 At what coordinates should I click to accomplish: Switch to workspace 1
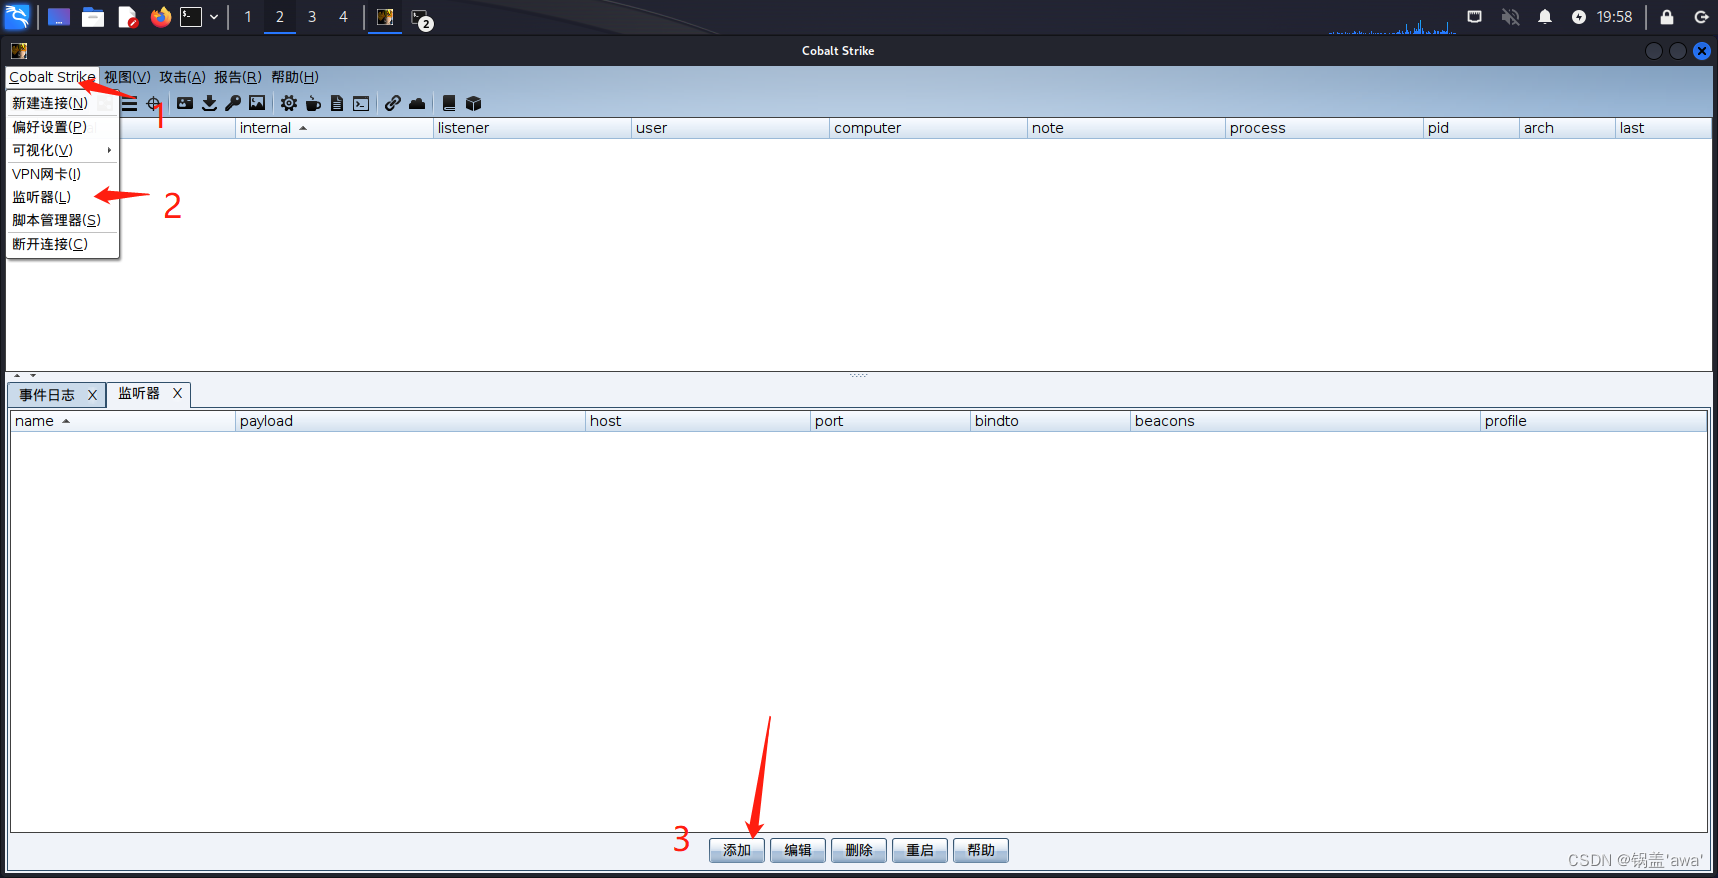pos(248,17)
